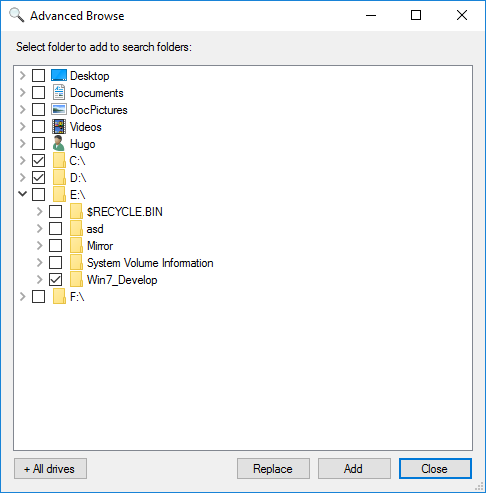The height and width of the screenshot is (493, 486).
Task: Uncheck the C:\ drive checkbox
Action: 38,161
